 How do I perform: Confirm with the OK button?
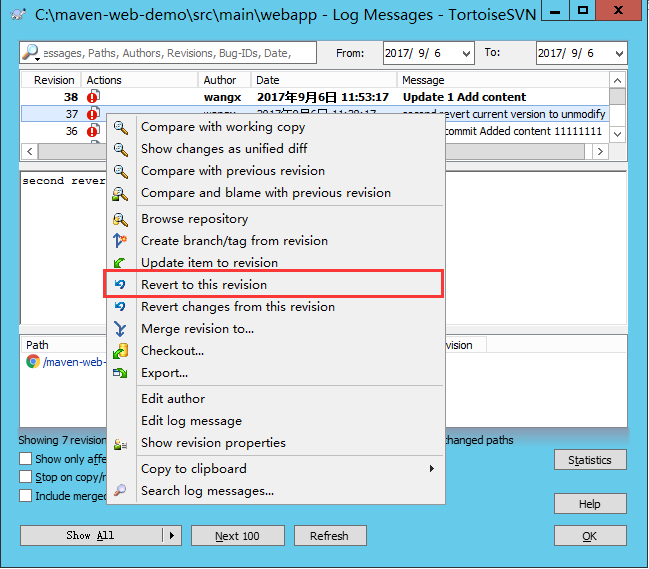click(590, 536)
